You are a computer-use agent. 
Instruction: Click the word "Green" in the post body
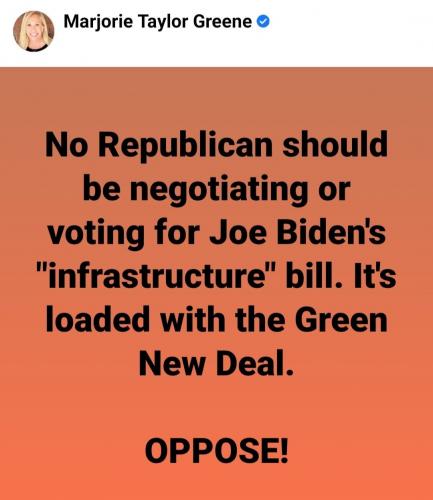tap(341, 320)
